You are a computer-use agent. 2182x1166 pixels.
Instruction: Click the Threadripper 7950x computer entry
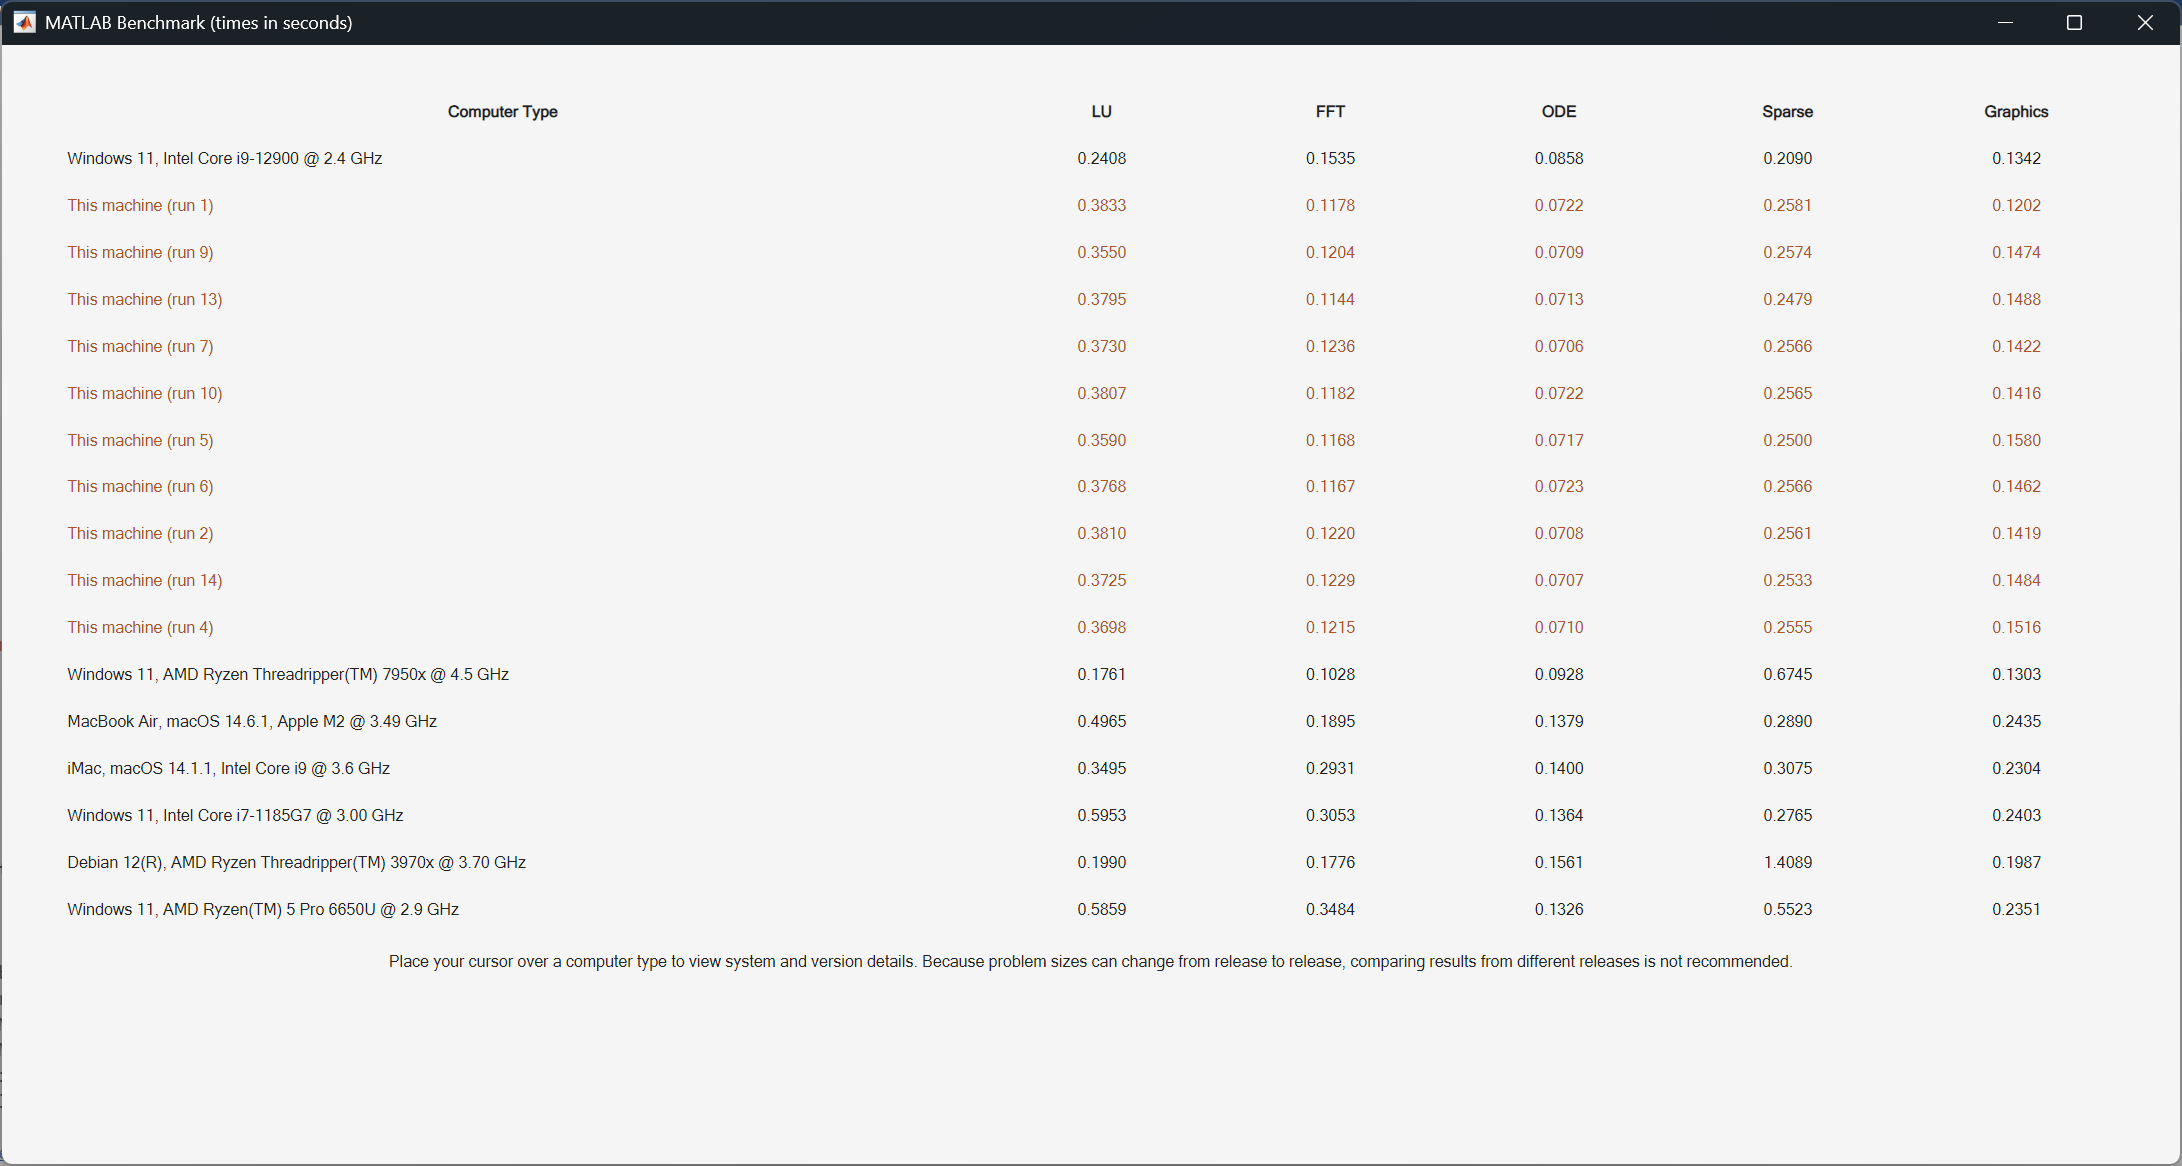[288, 674]
